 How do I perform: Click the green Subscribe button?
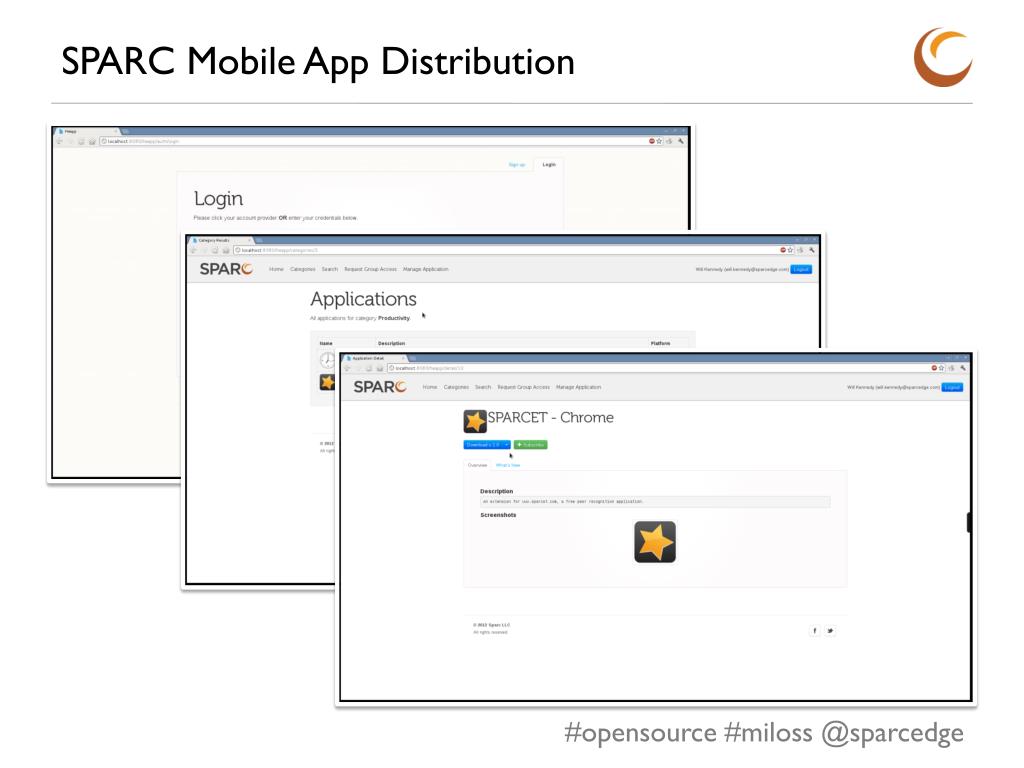[x=531, y=445]
